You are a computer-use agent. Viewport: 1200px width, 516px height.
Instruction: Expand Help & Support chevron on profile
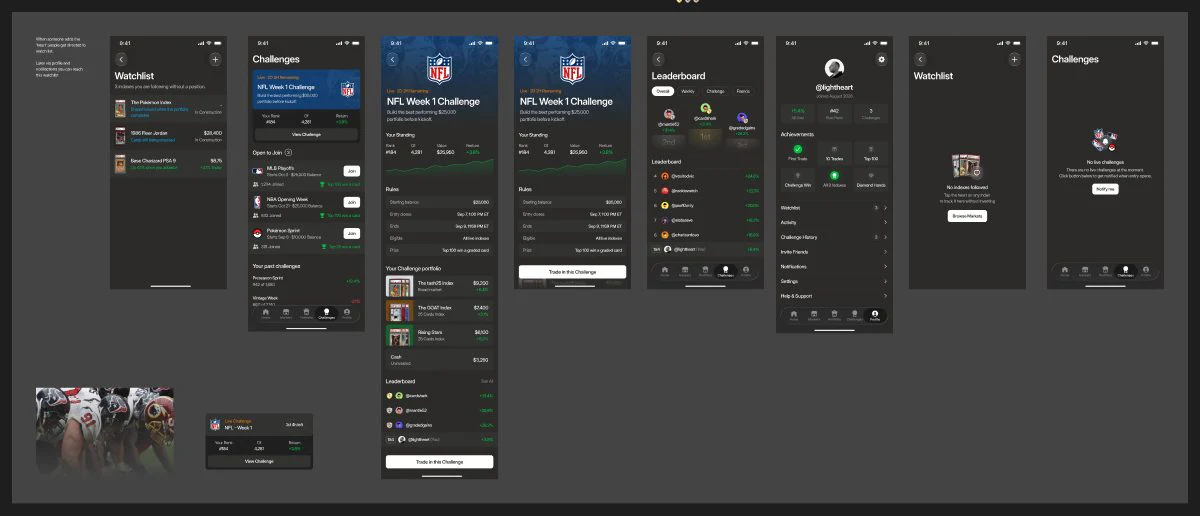[x=885, y=296]
